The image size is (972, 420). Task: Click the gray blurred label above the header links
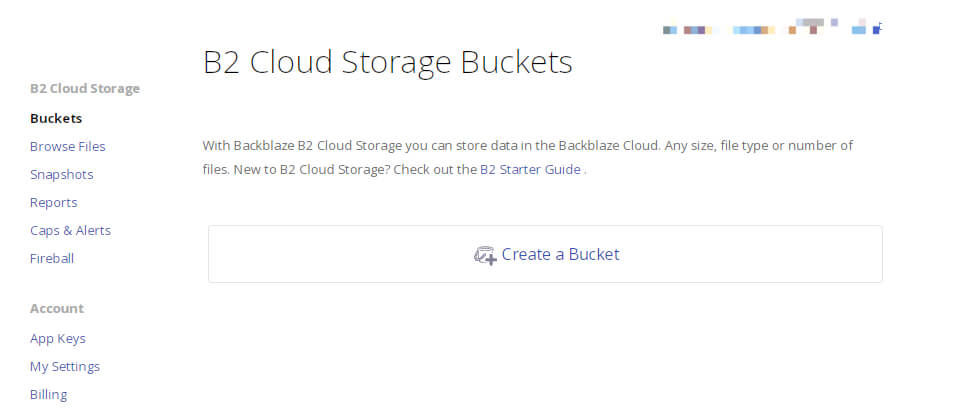click(x=813, y=22)
